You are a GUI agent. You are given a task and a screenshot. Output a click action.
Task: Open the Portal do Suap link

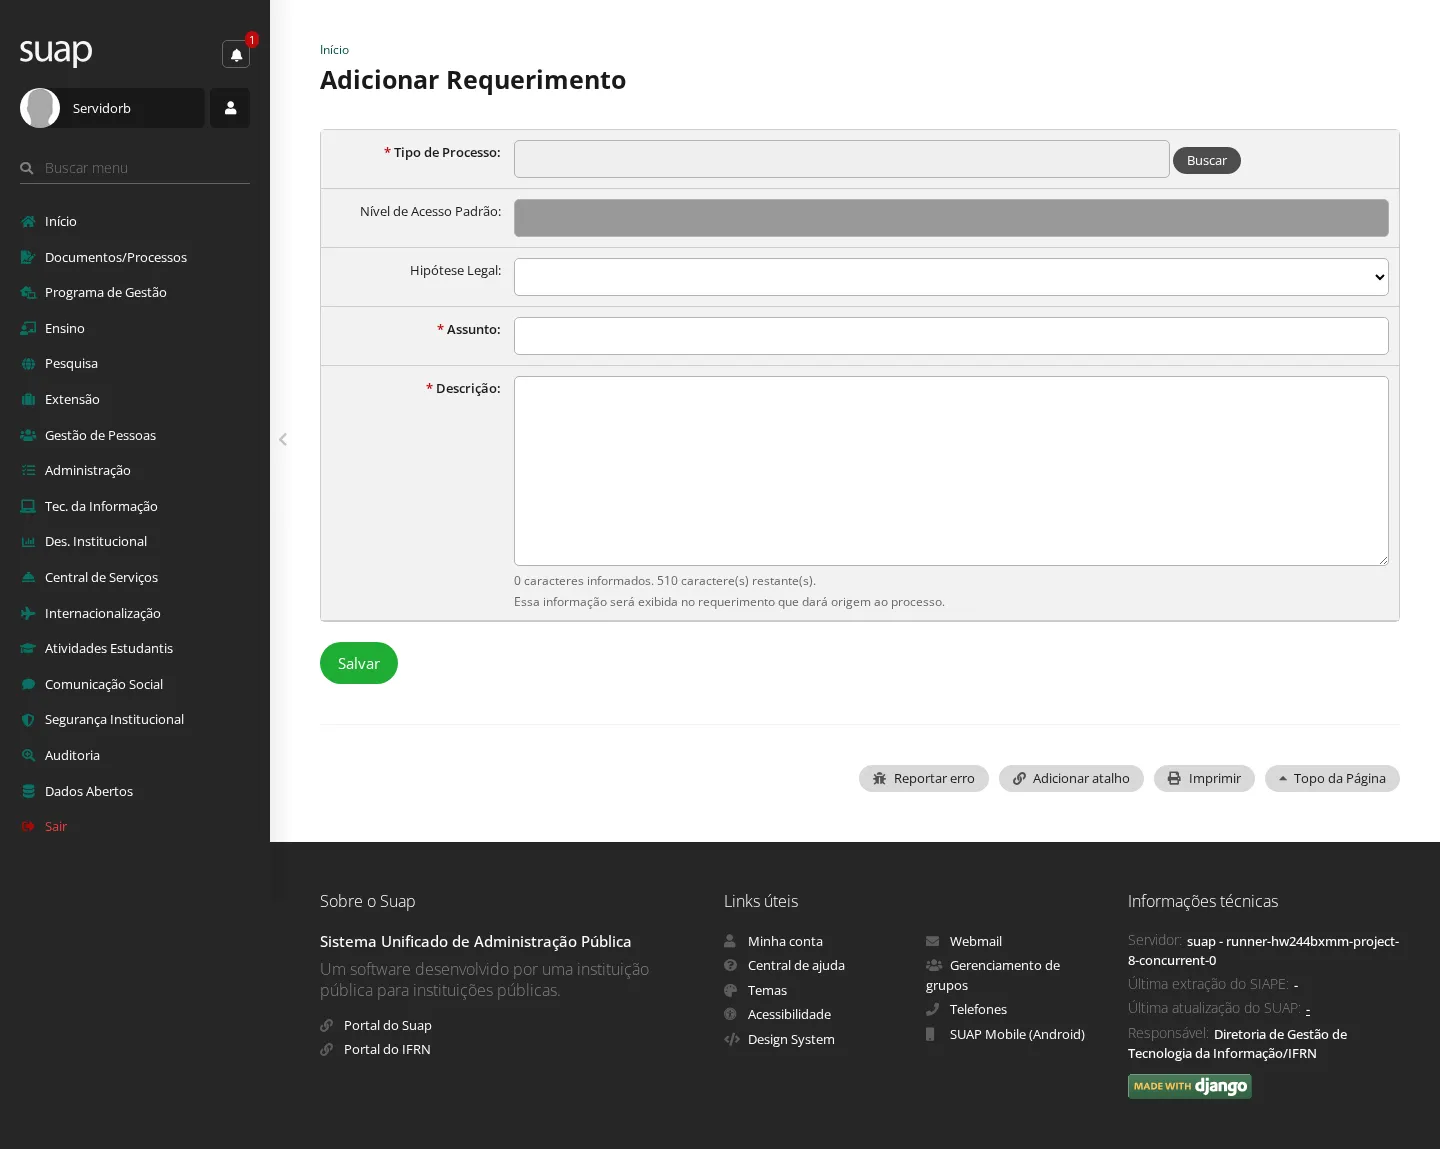click(388, 1025)
